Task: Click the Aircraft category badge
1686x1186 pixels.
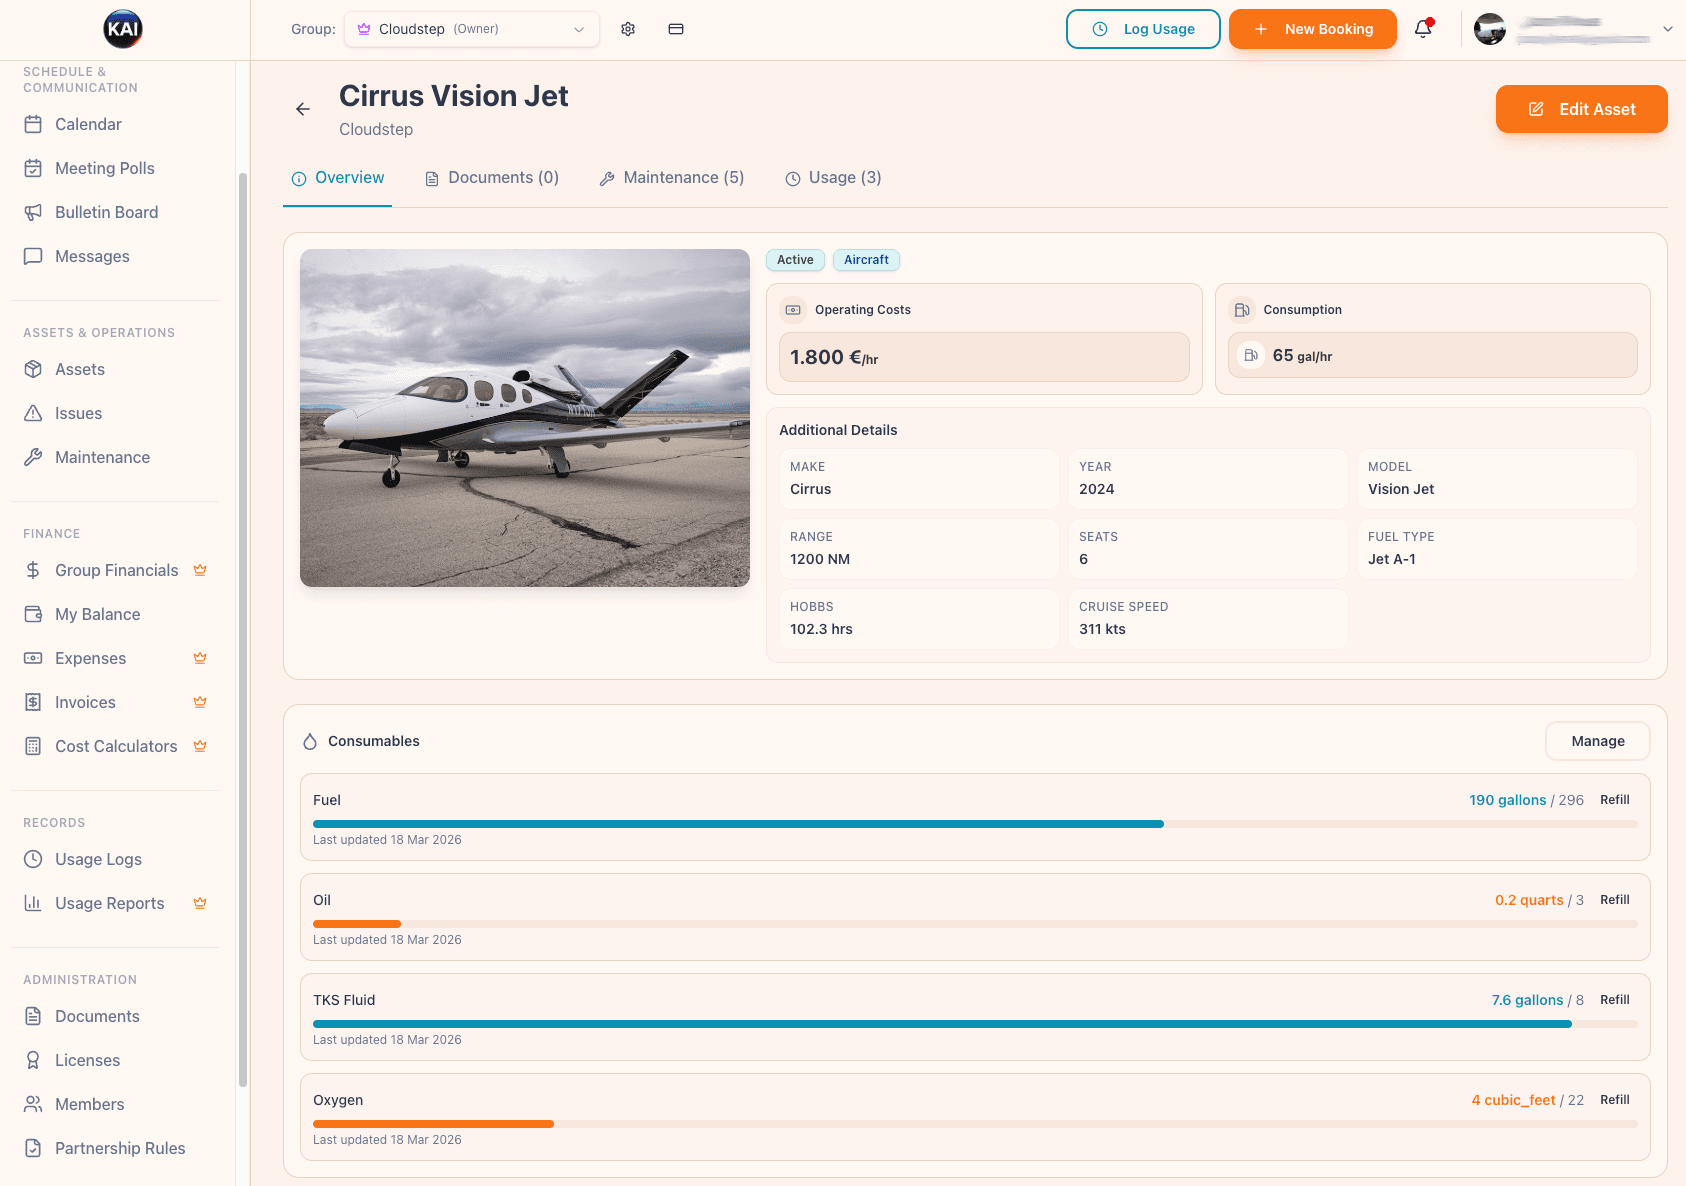Action: click(866, 260)
